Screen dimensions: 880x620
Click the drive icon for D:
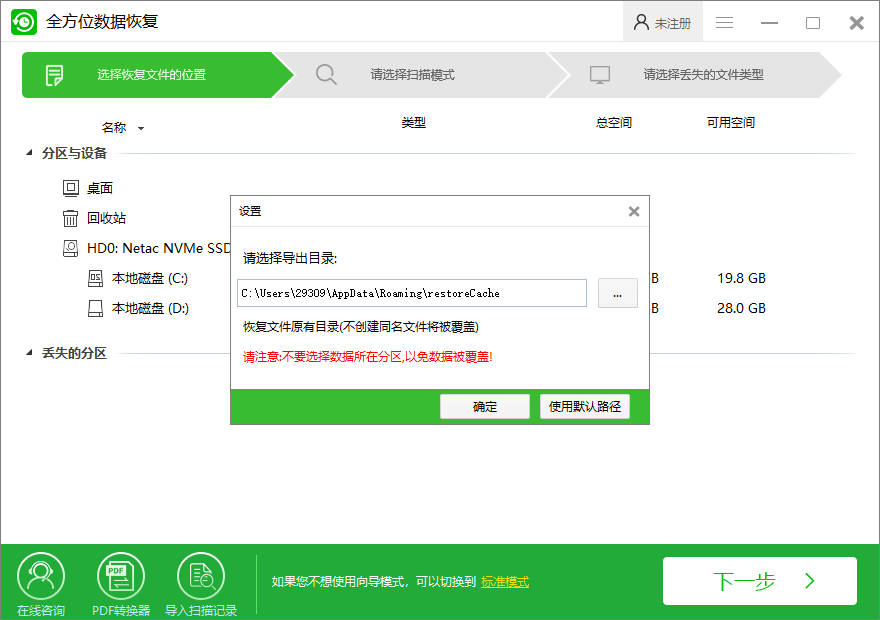click(95, 308)
